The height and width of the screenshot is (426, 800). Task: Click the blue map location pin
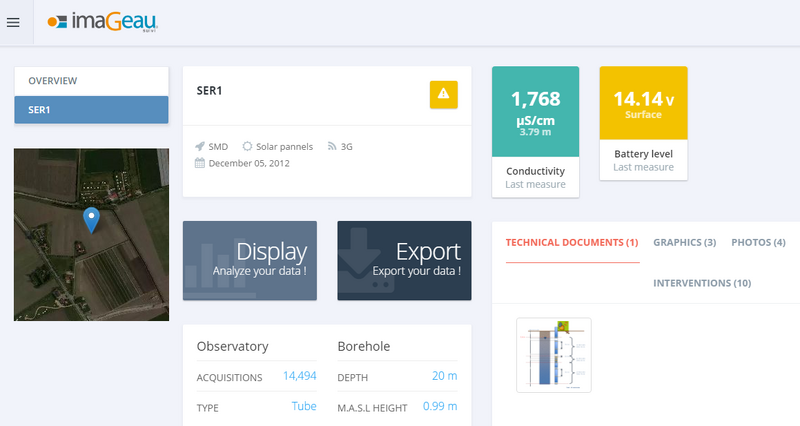pyautogui.click(x=91, y=219)
